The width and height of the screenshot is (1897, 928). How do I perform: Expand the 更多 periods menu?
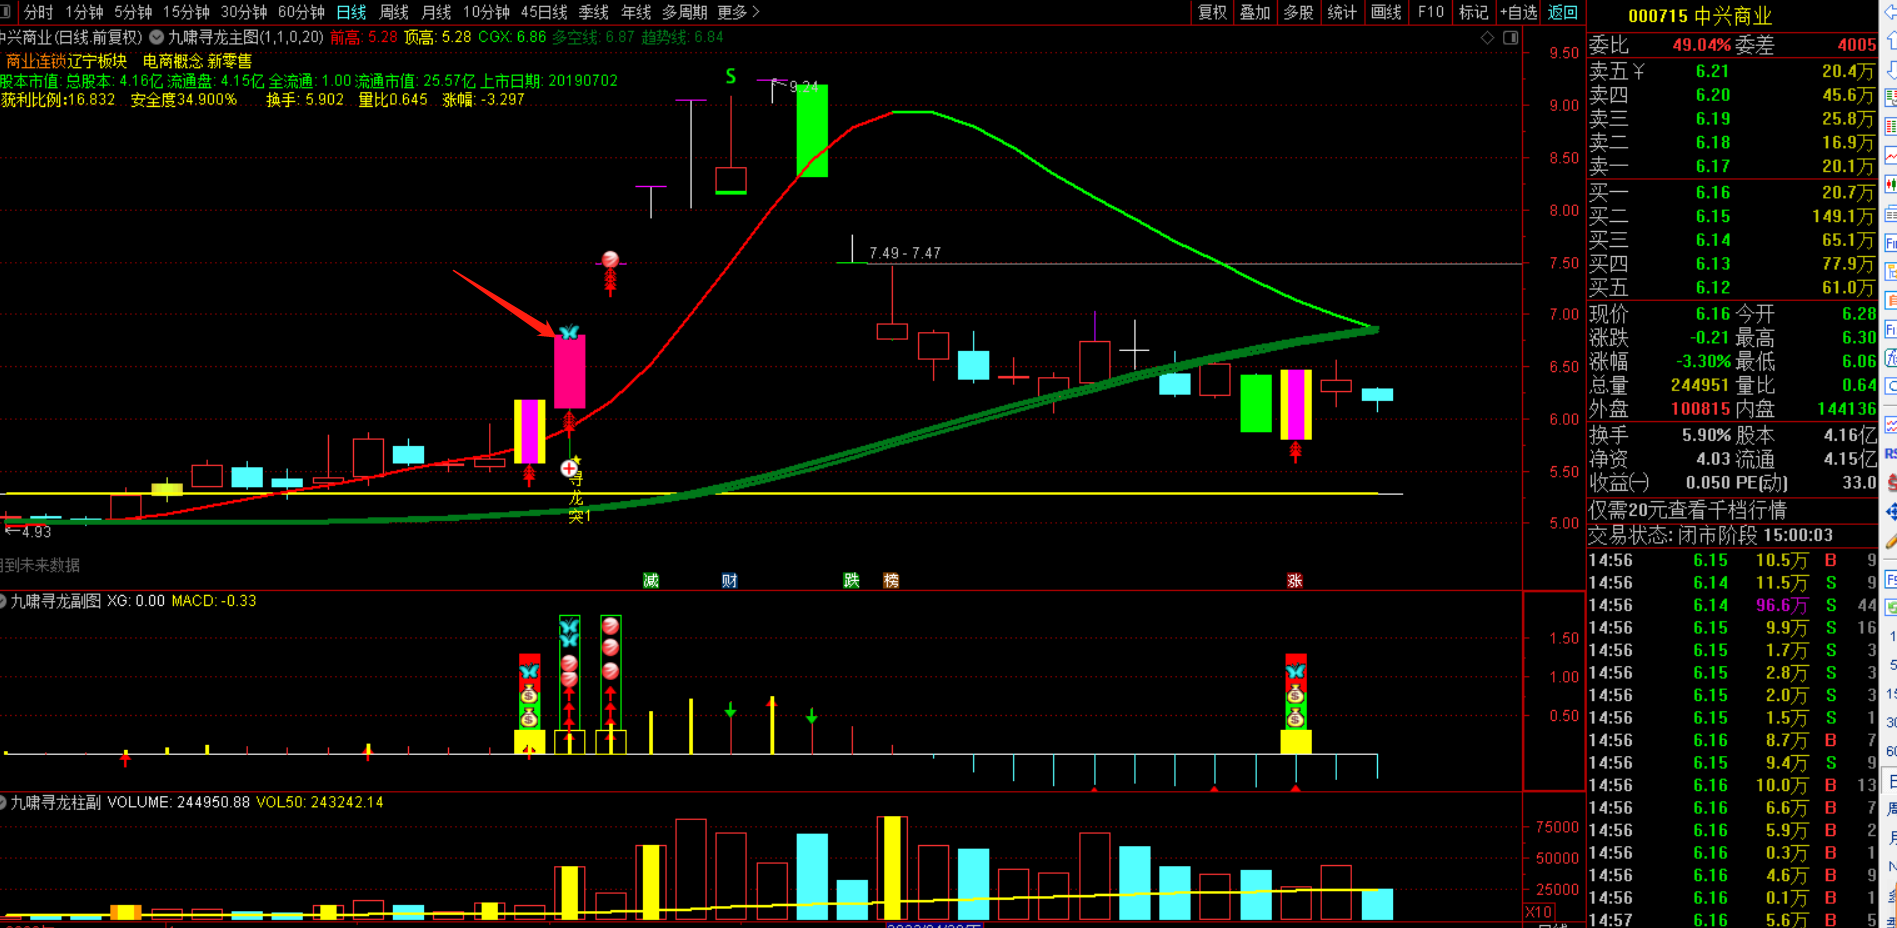738,12
